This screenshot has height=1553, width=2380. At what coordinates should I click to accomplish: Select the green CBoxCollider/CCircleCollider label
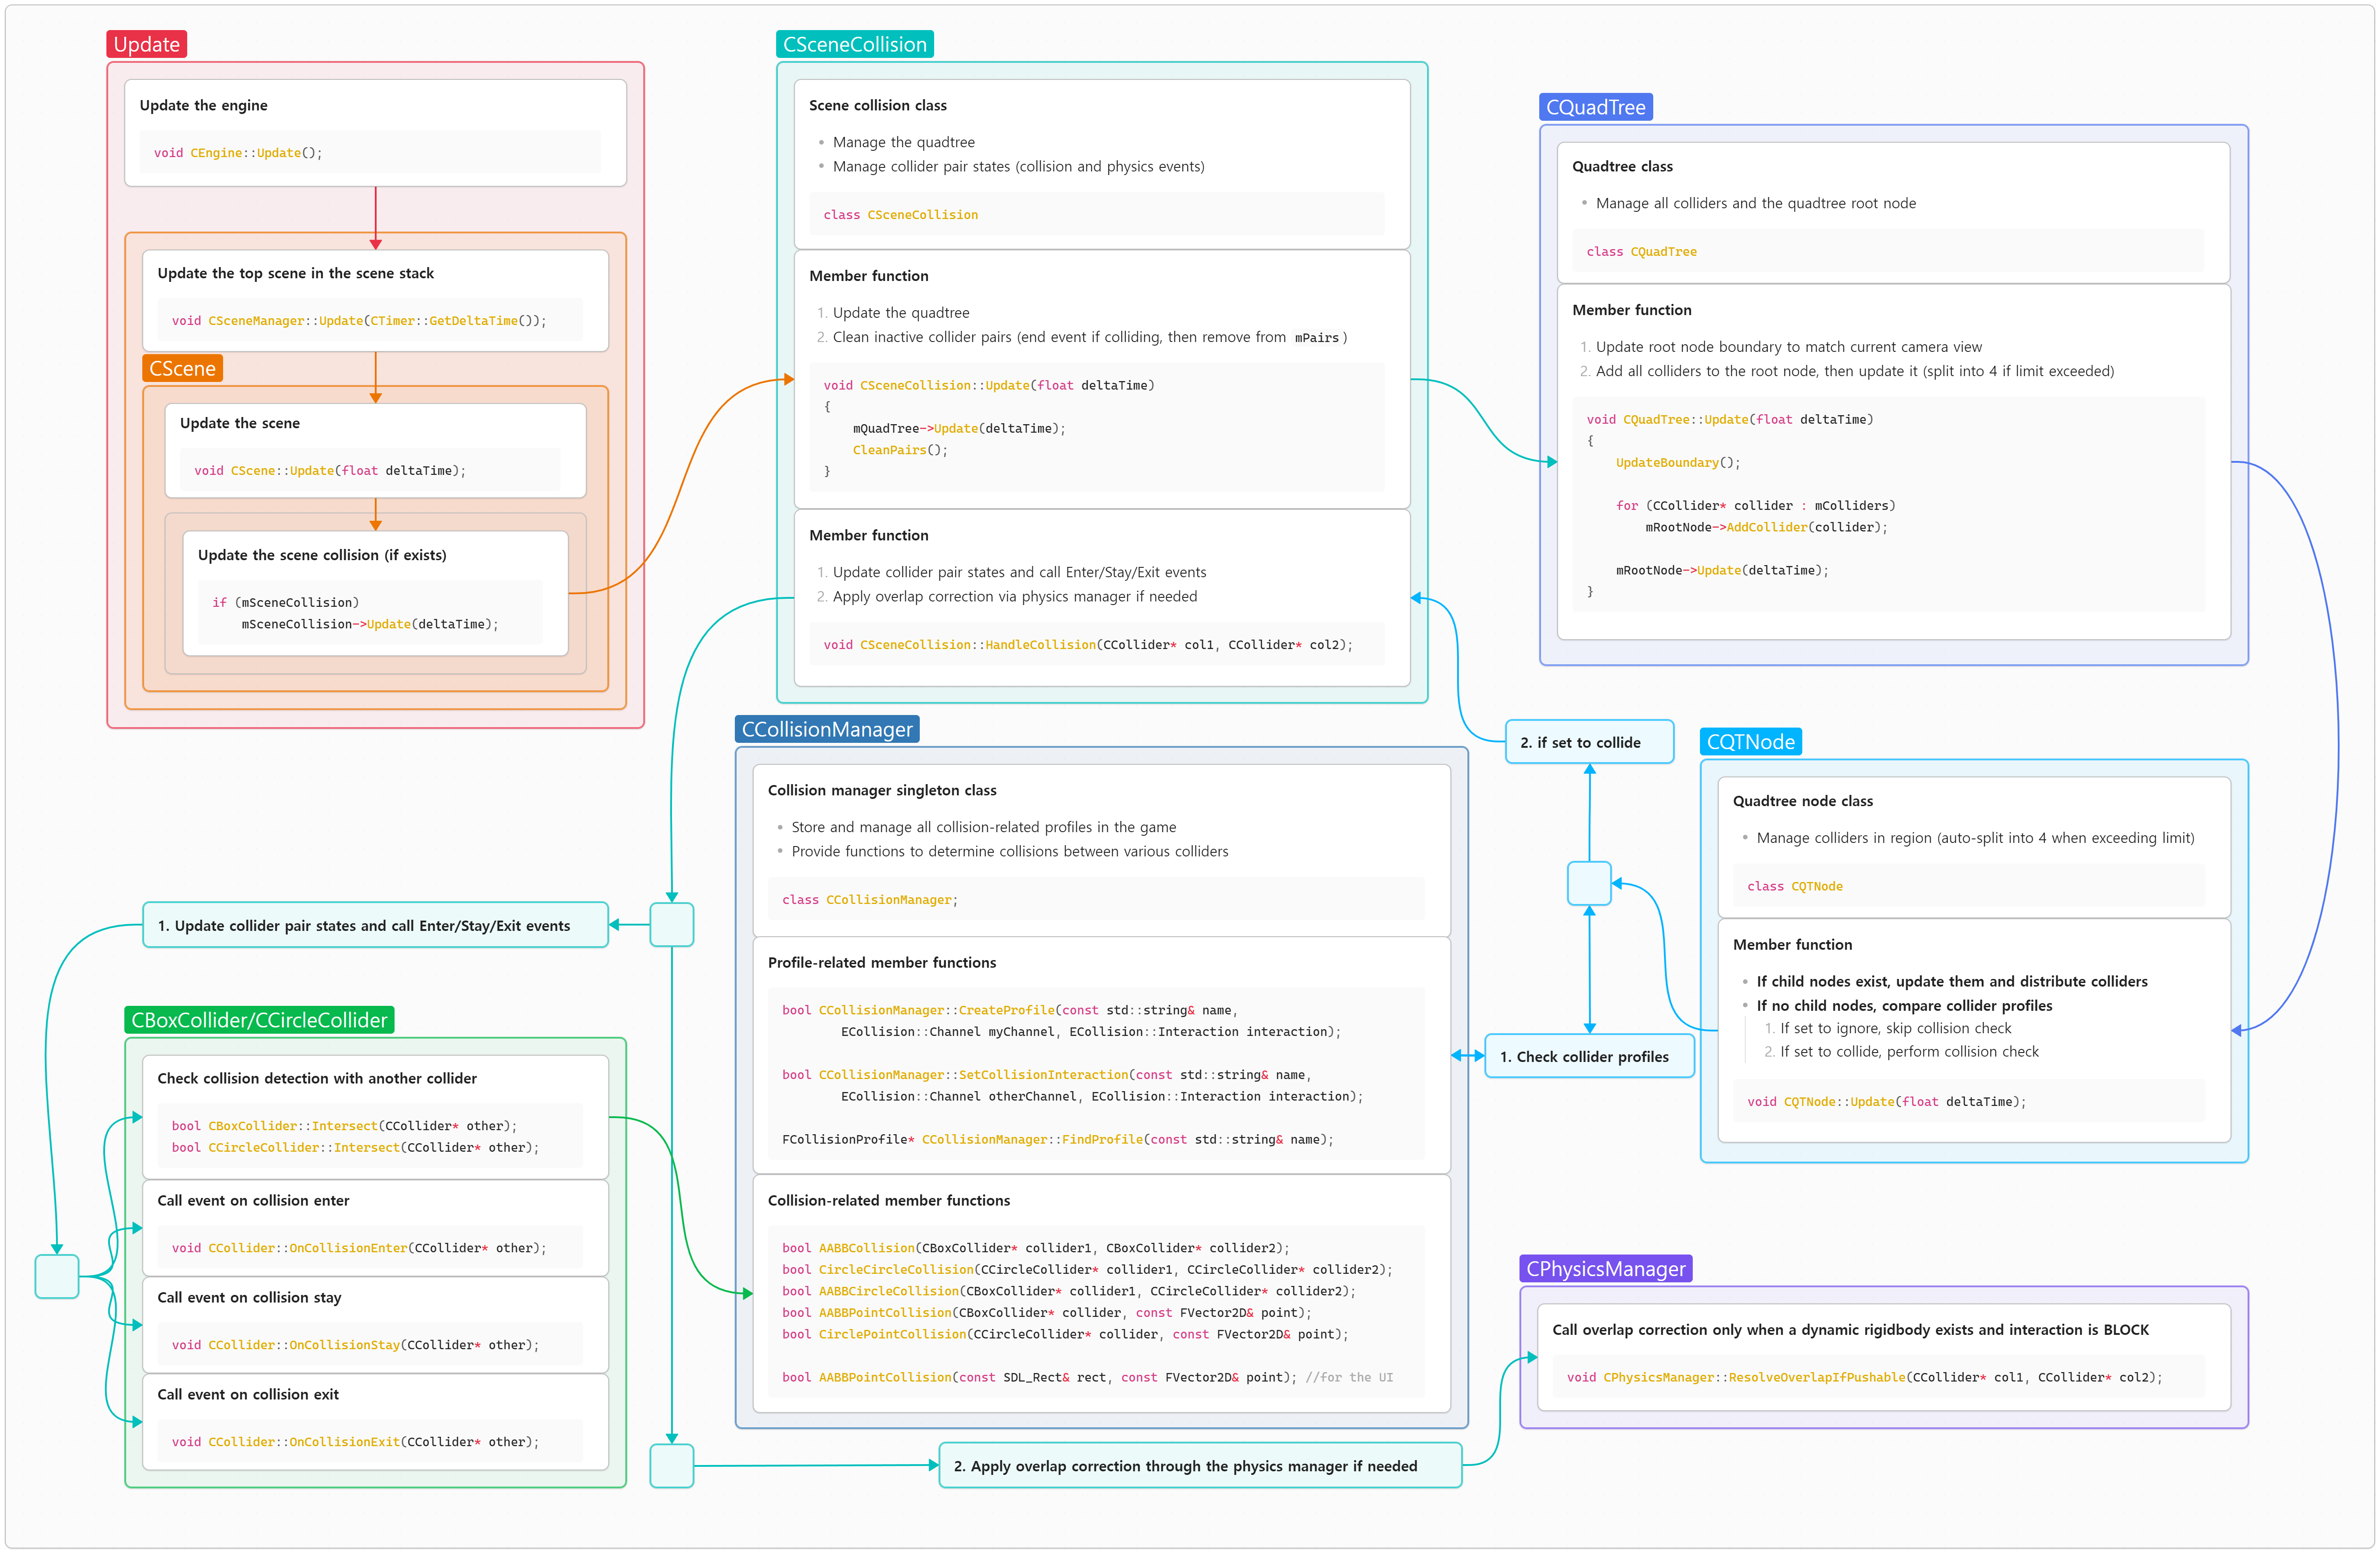pos(259,1020)
